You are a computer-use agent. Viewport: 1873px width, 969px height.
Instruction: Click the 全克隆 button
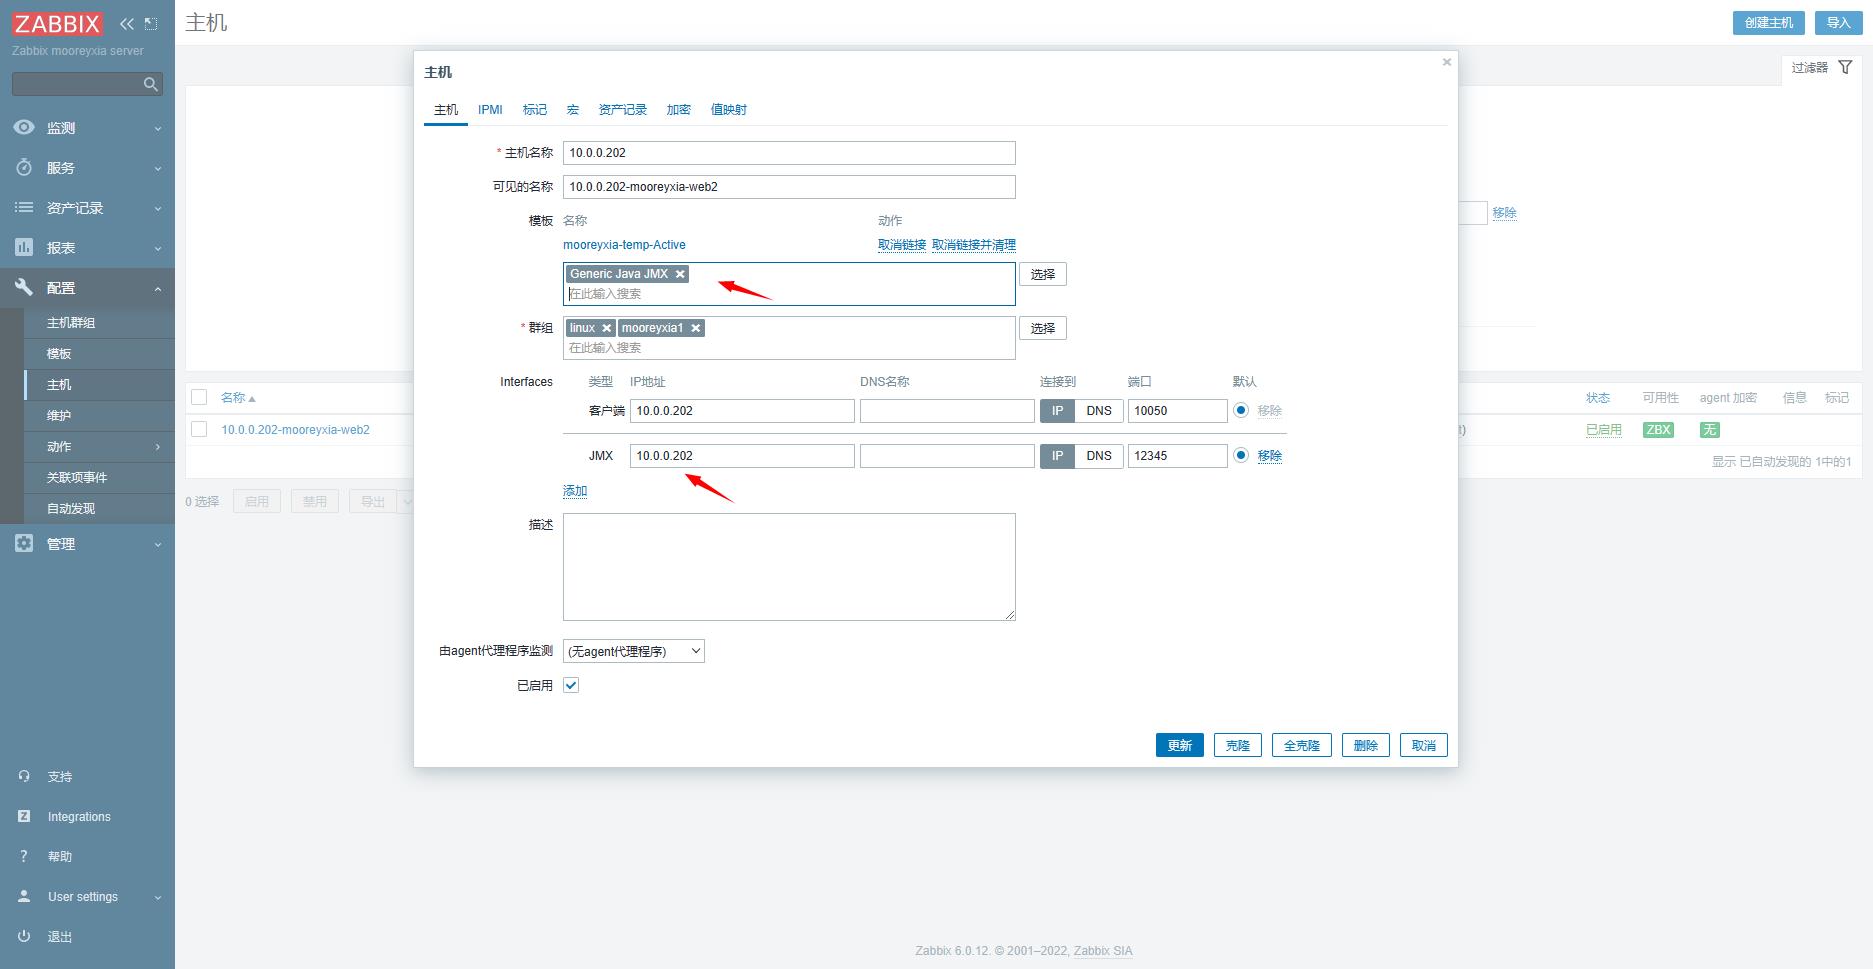[1302, 745]
